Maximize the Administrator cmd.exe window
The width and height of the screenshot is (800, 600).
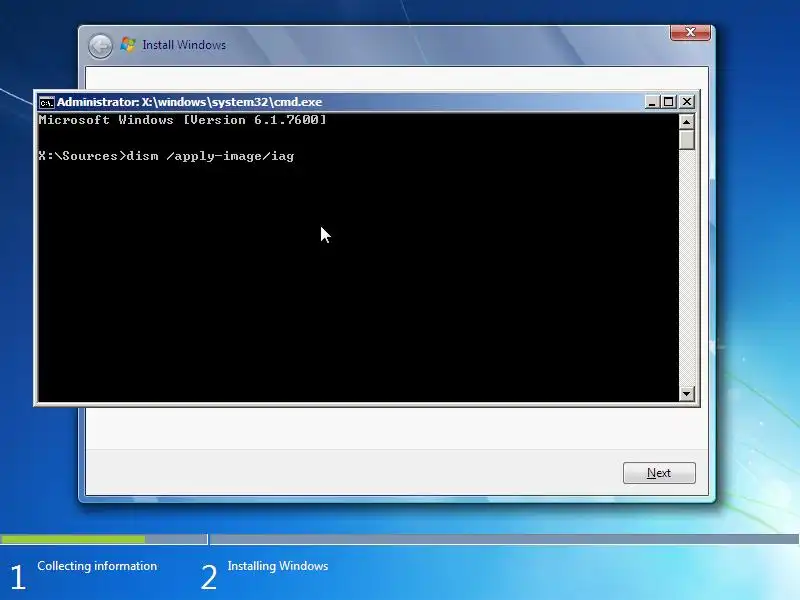pos(668,102)
